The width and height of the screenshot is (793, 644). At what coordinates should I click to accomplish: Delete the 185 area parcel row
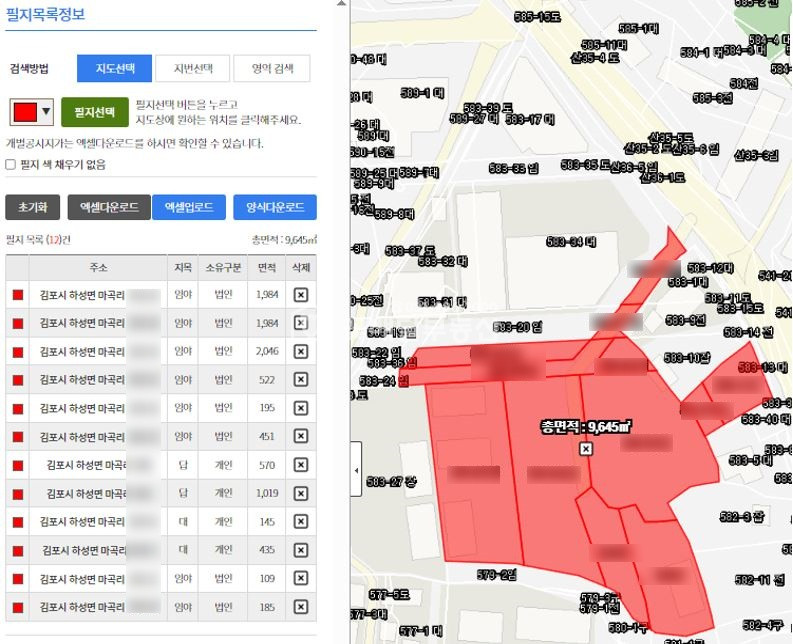click(x=301, y=607)
